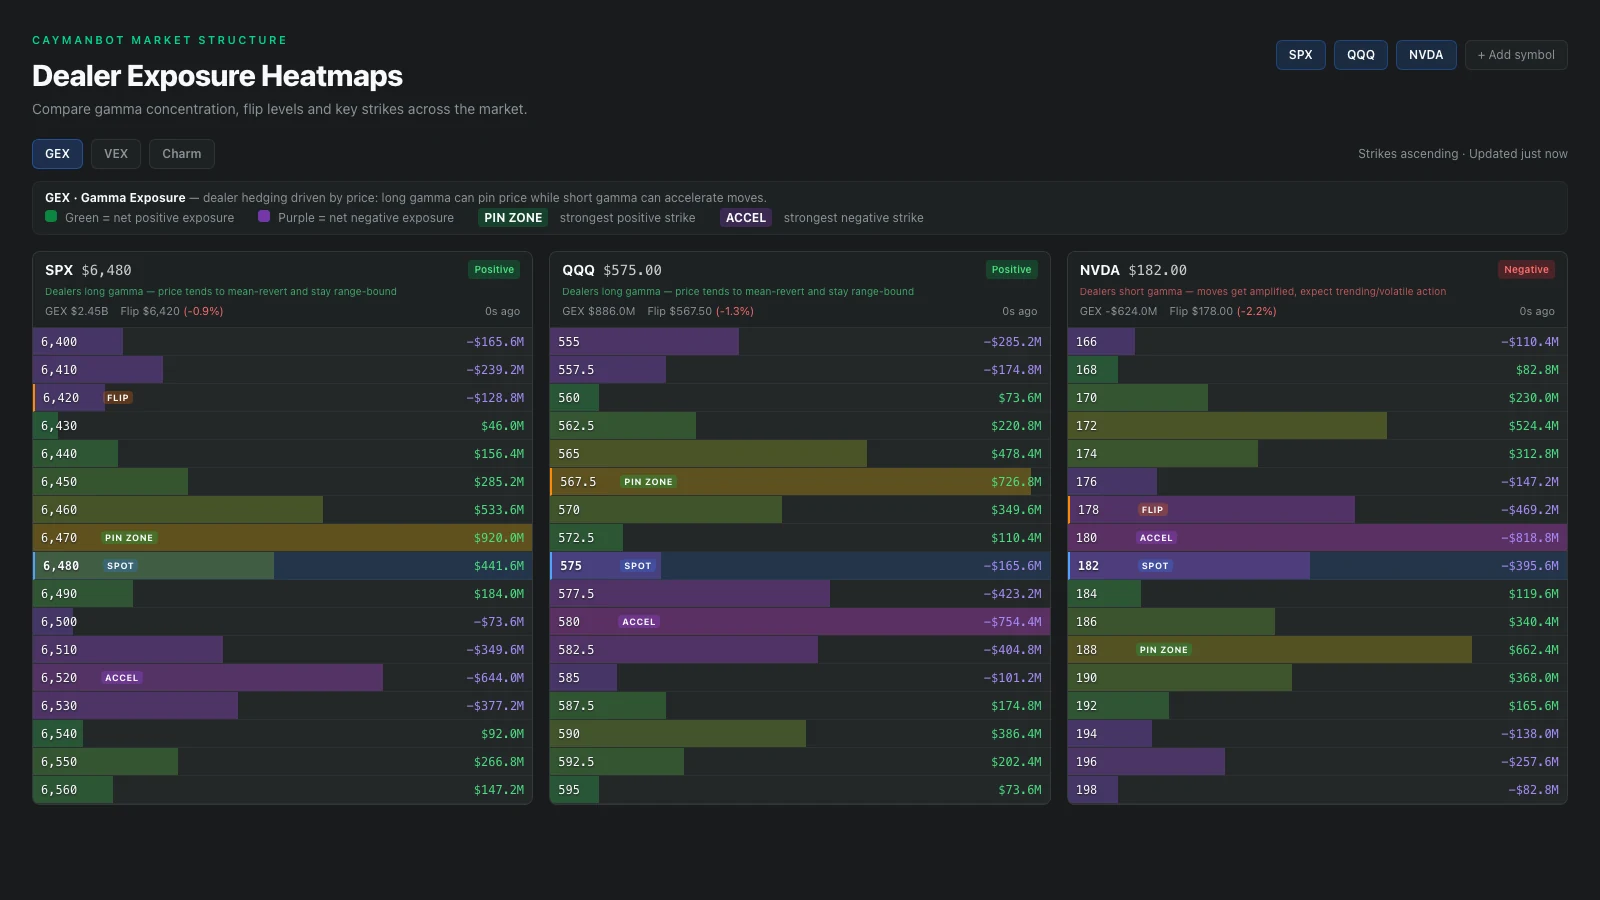Image resolution: width=1600 pixels, height=900 pixels.
Task: Click the SPOT badge on SPX 6,480
Action: [120, 566]
